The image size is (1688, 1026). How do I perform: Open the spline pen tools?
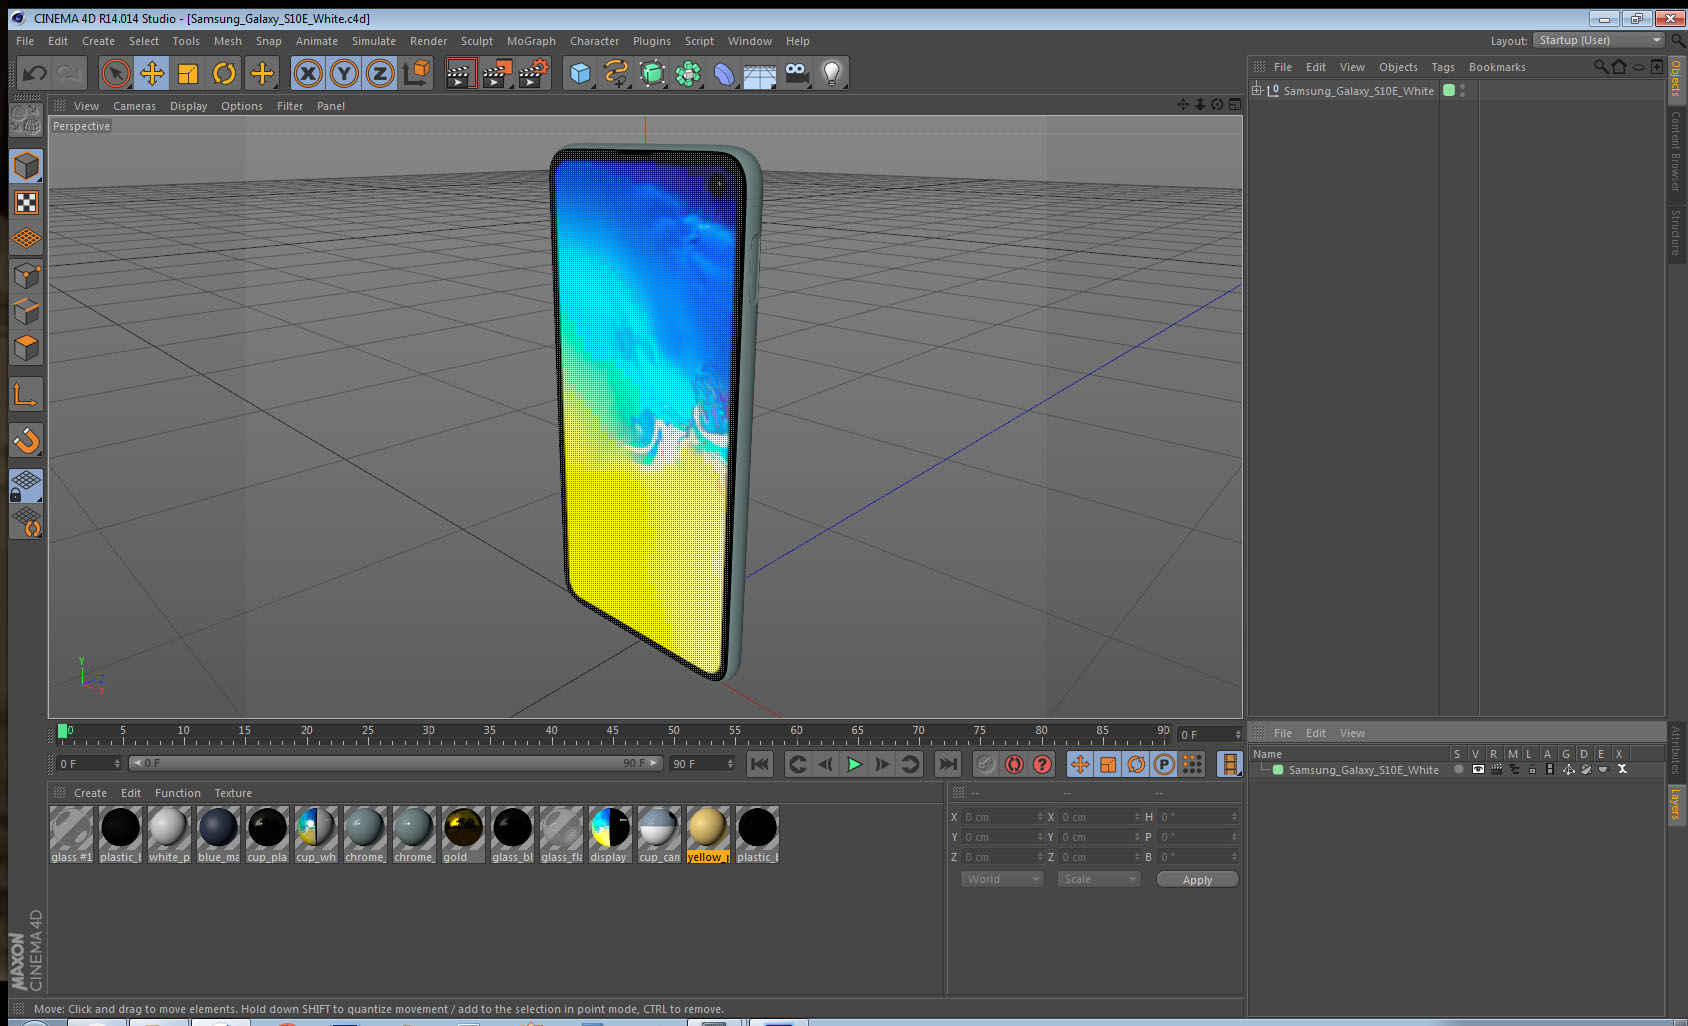click(x=616, y=73)
